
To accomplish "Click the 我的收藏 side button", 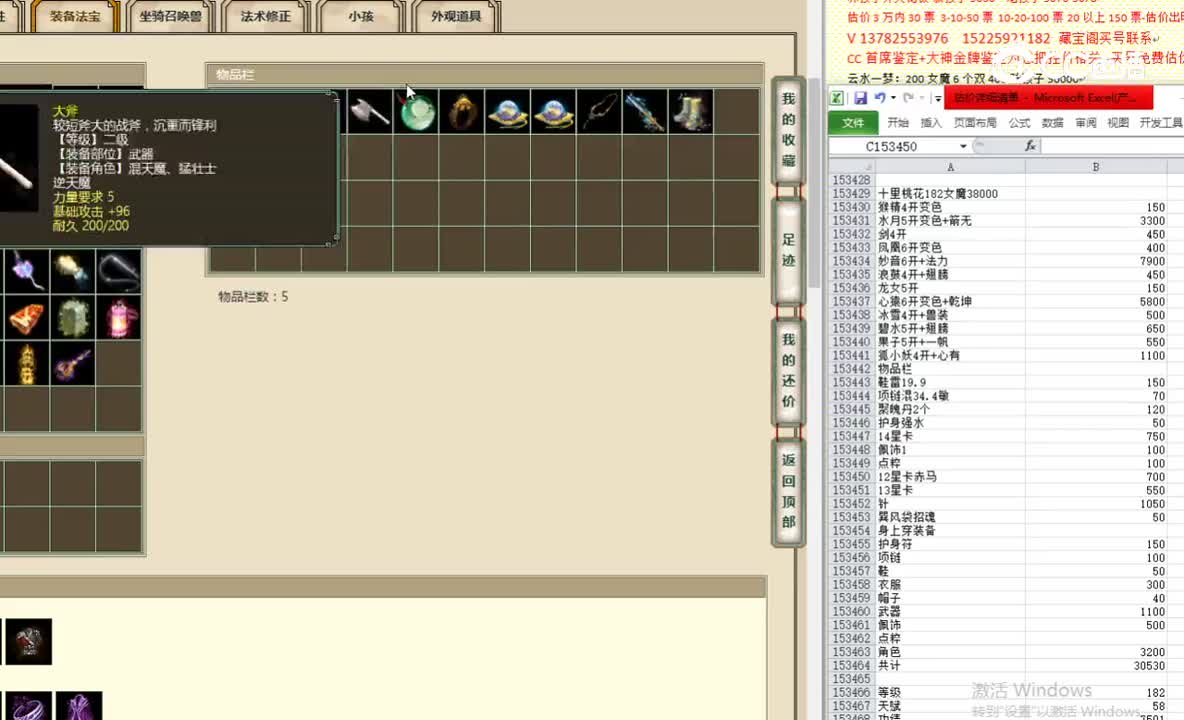I will tap(788, 130).
